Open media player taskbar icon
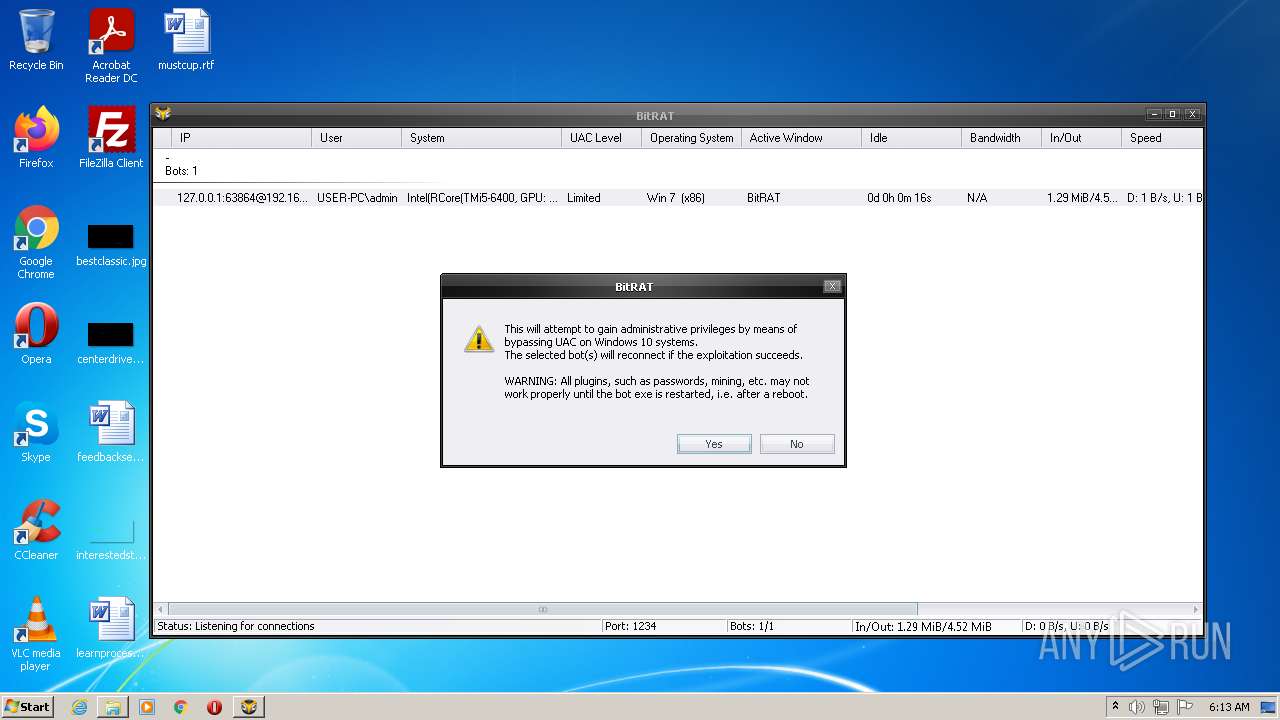 pos(147,707)
